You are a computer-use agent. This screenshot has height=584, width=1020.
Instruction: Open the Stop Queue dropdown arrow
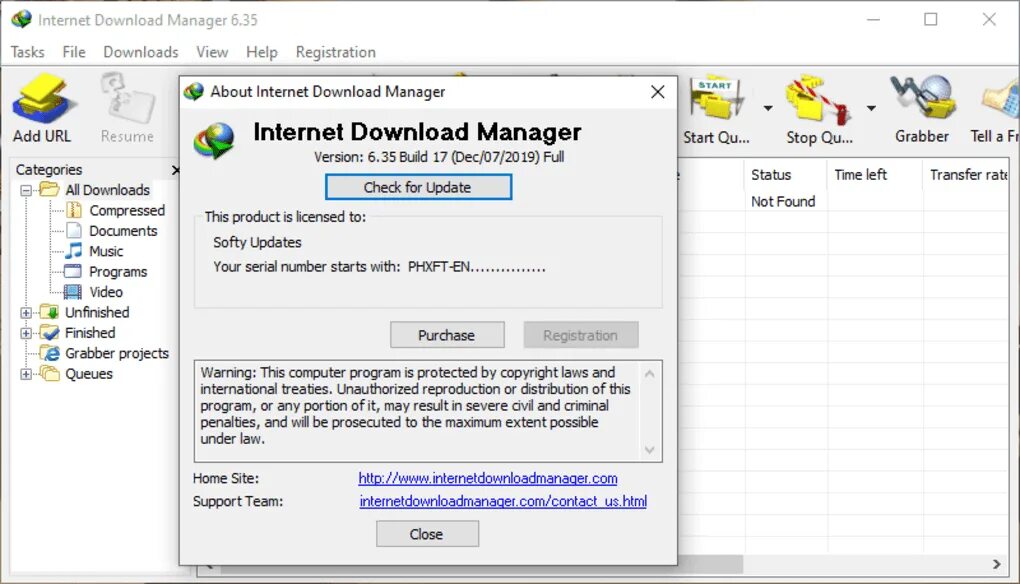[870, 108]
